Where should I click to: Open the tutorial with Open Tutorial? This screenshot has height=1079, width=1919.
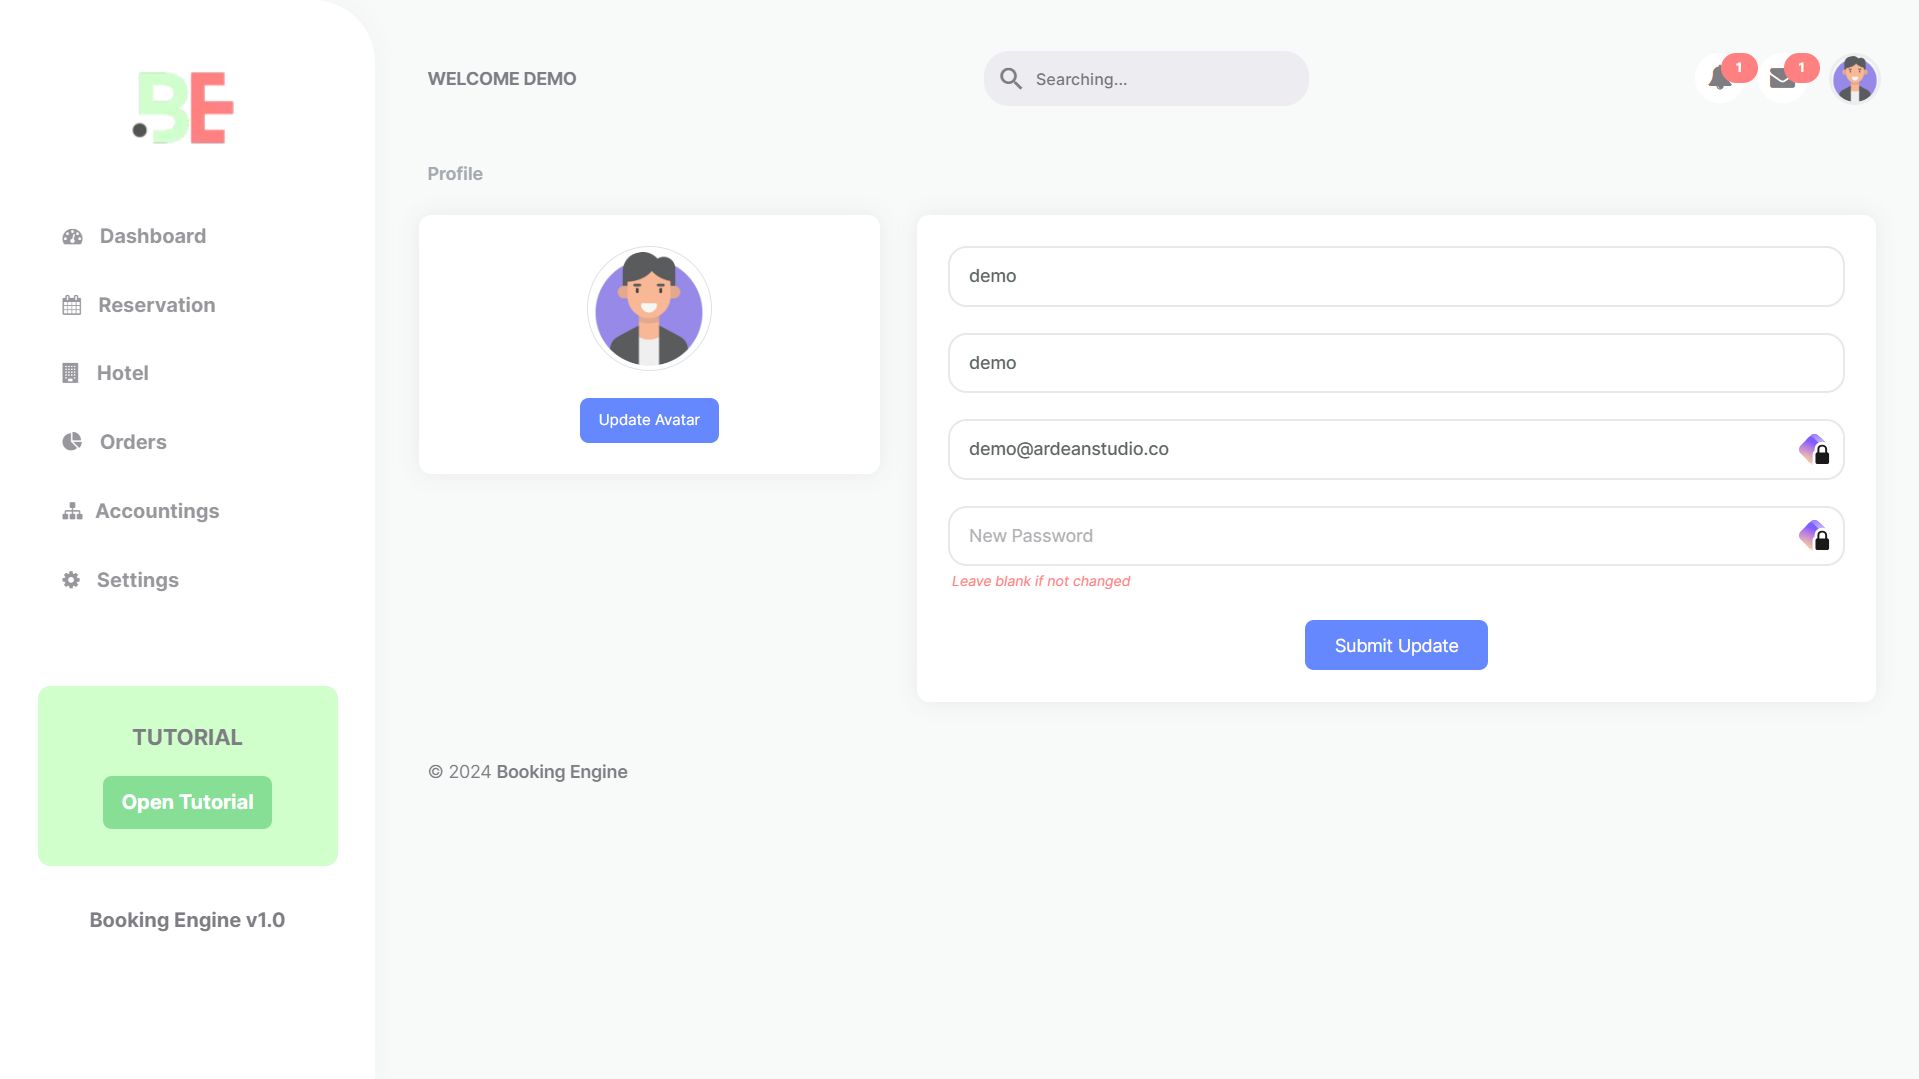pos(187,802)
